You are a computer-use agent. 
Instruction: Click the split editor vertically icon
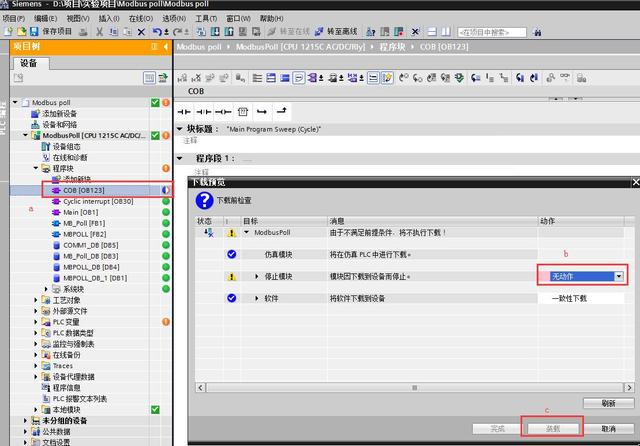446,31
